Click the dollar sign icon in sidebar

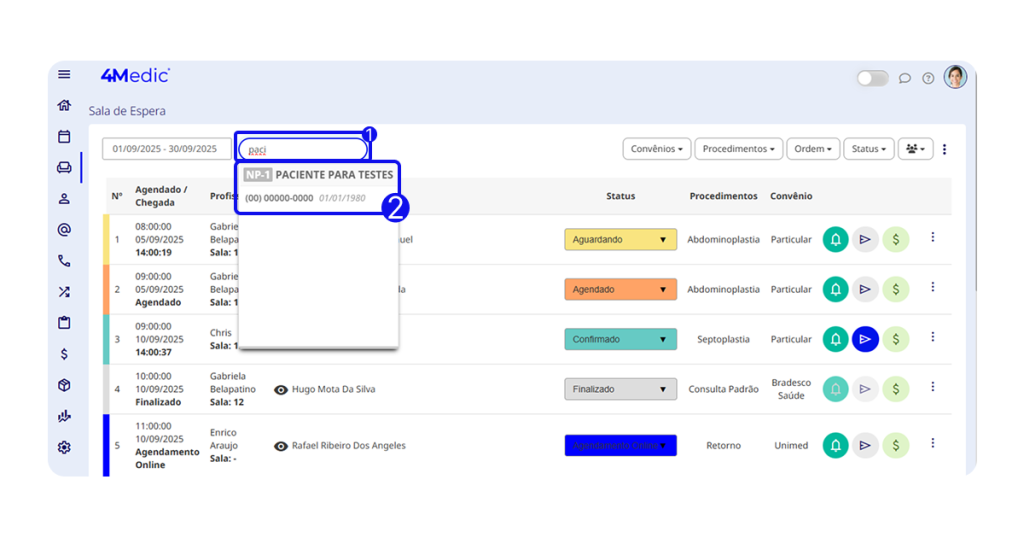(64, 354)
